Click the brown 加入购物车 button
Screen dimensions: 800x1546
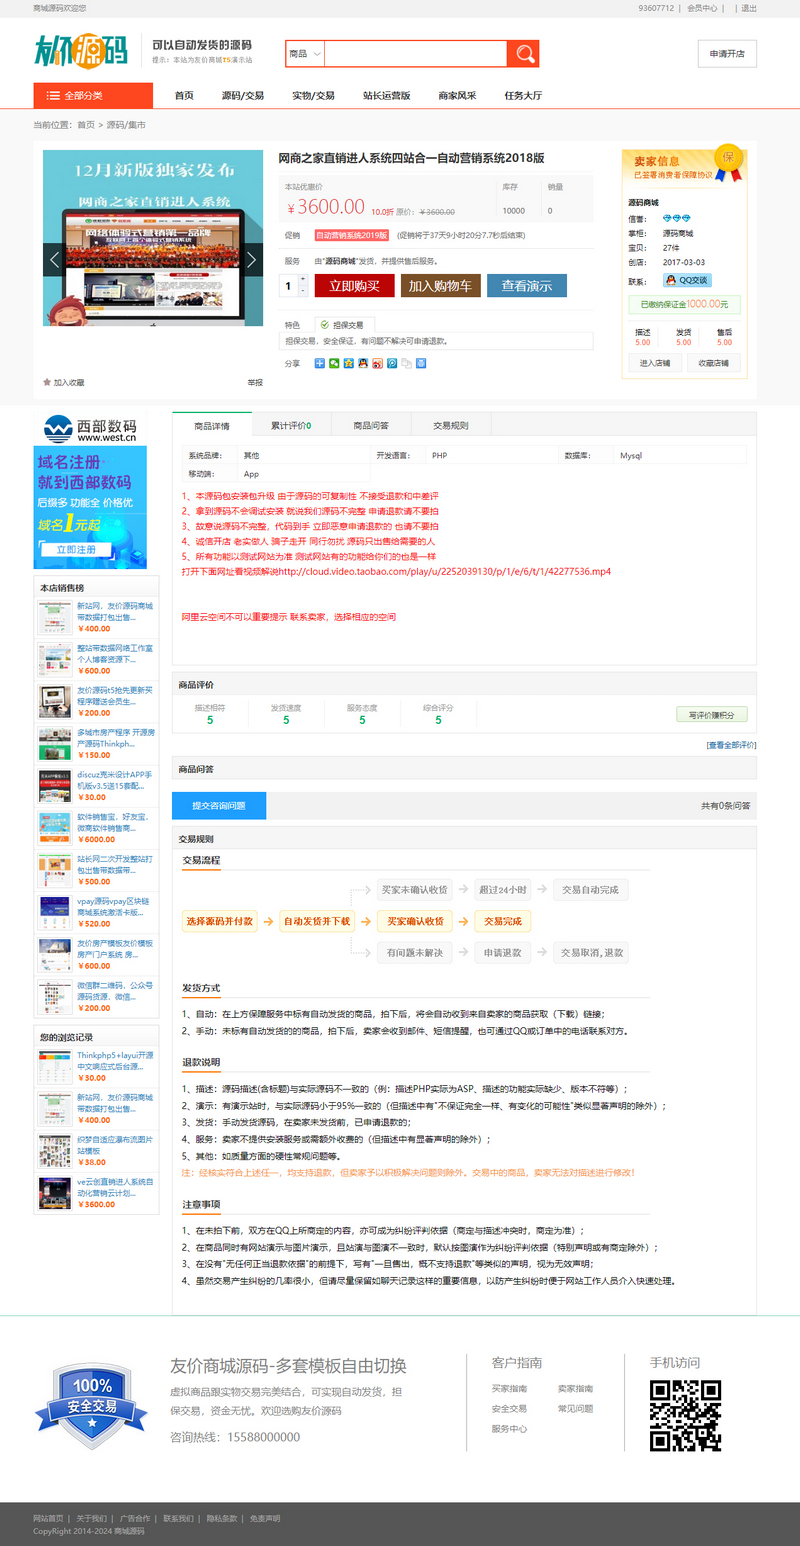point(441,285)
